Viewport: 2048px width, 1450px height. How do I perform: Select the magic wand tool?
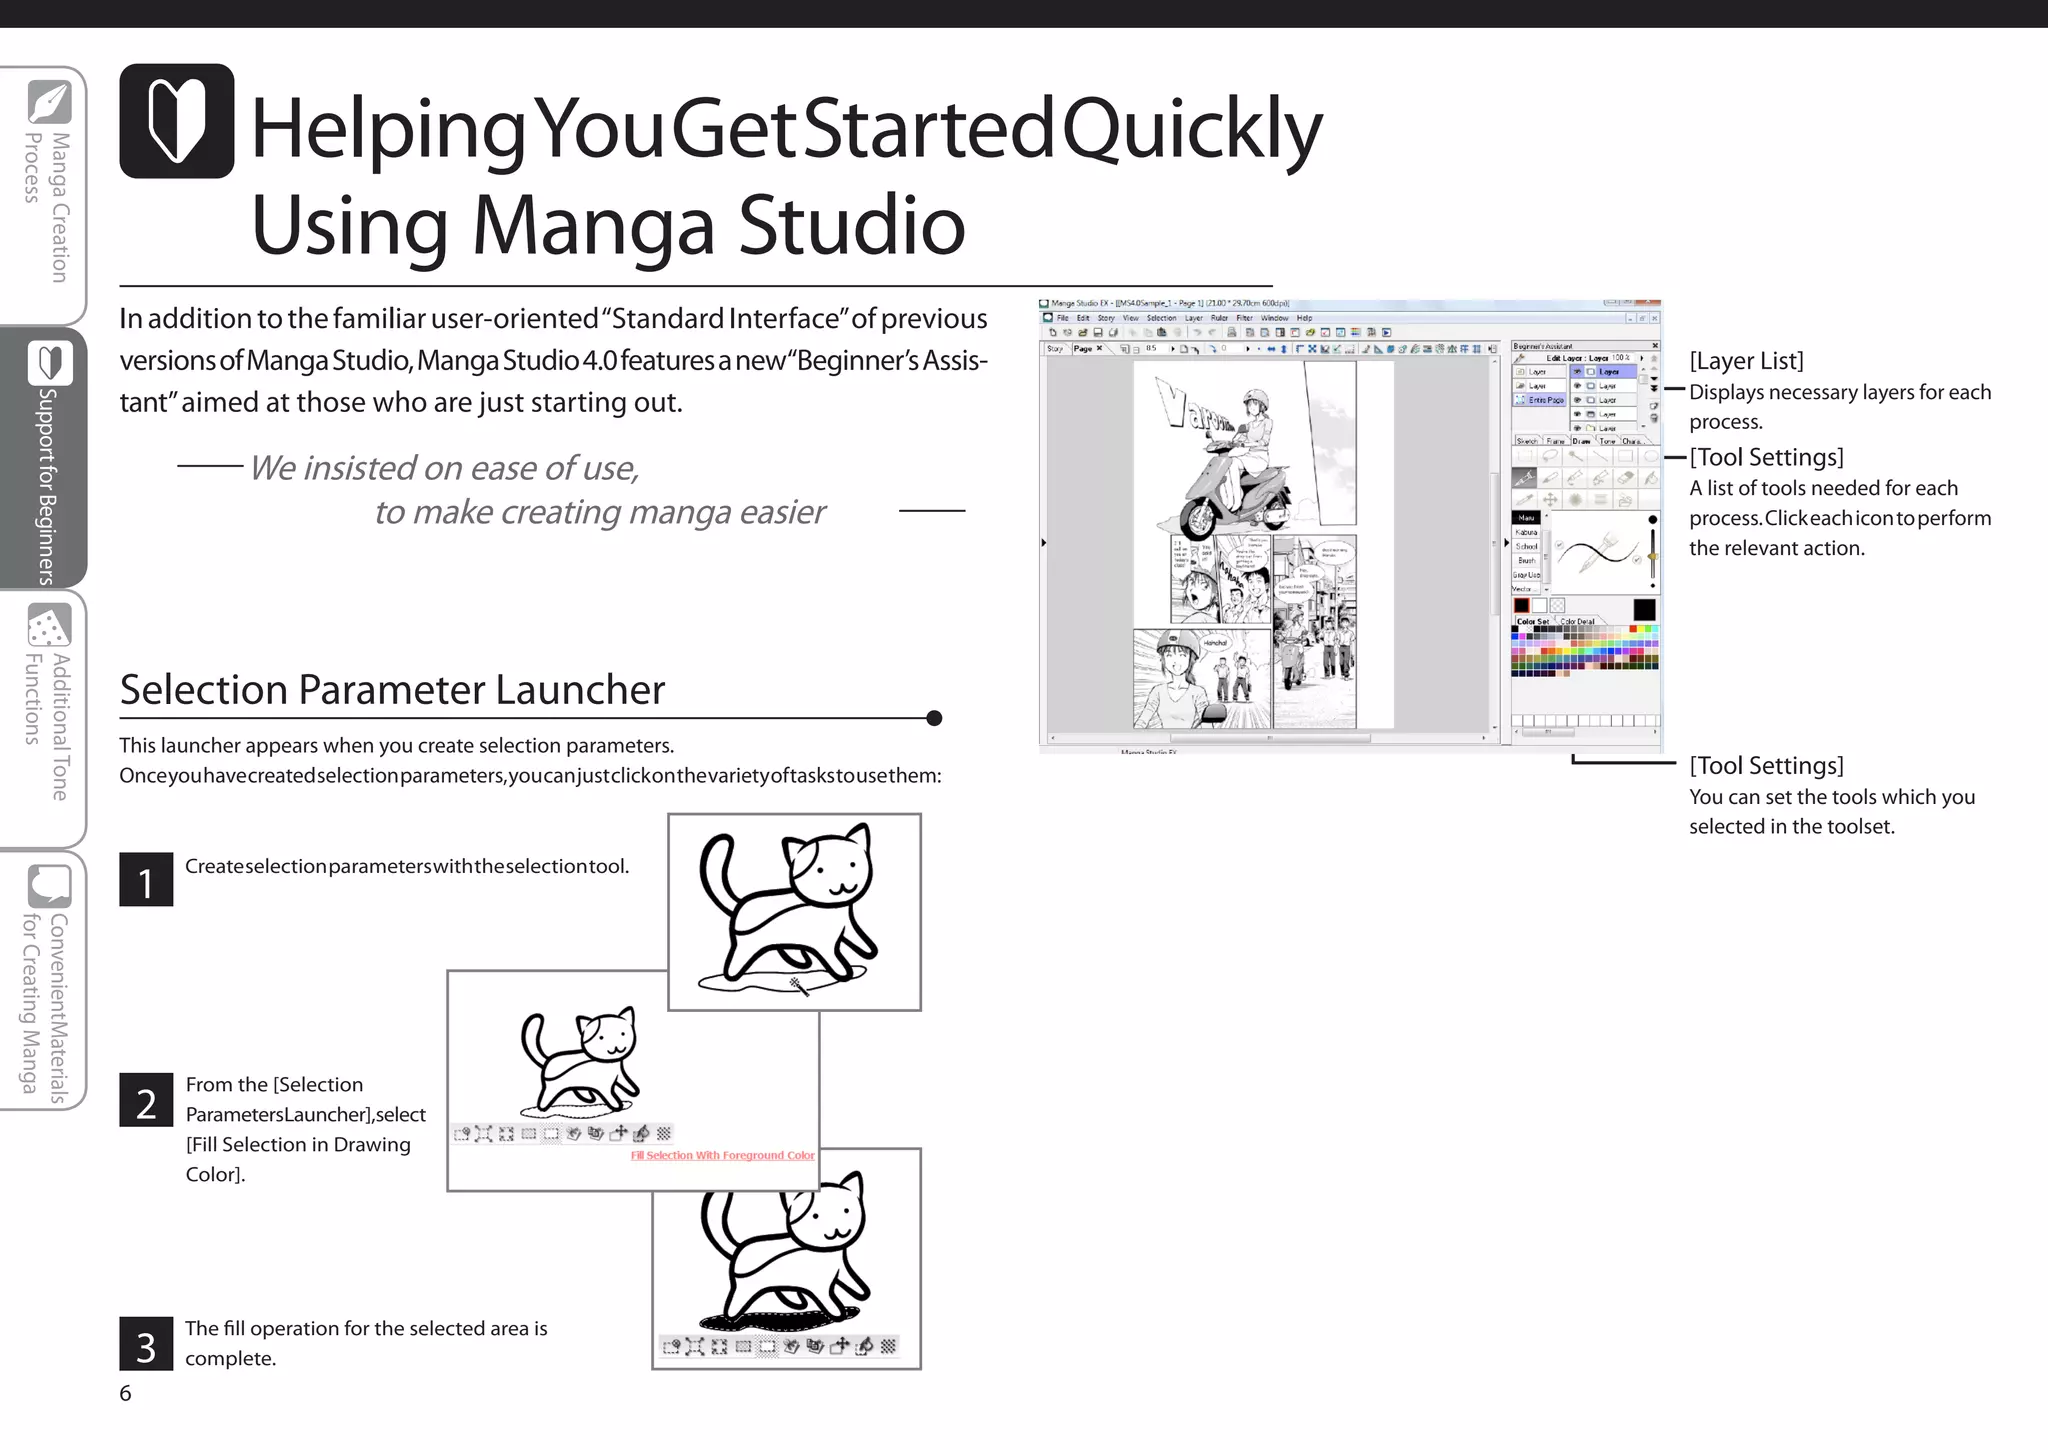(x=1576, y=456)
